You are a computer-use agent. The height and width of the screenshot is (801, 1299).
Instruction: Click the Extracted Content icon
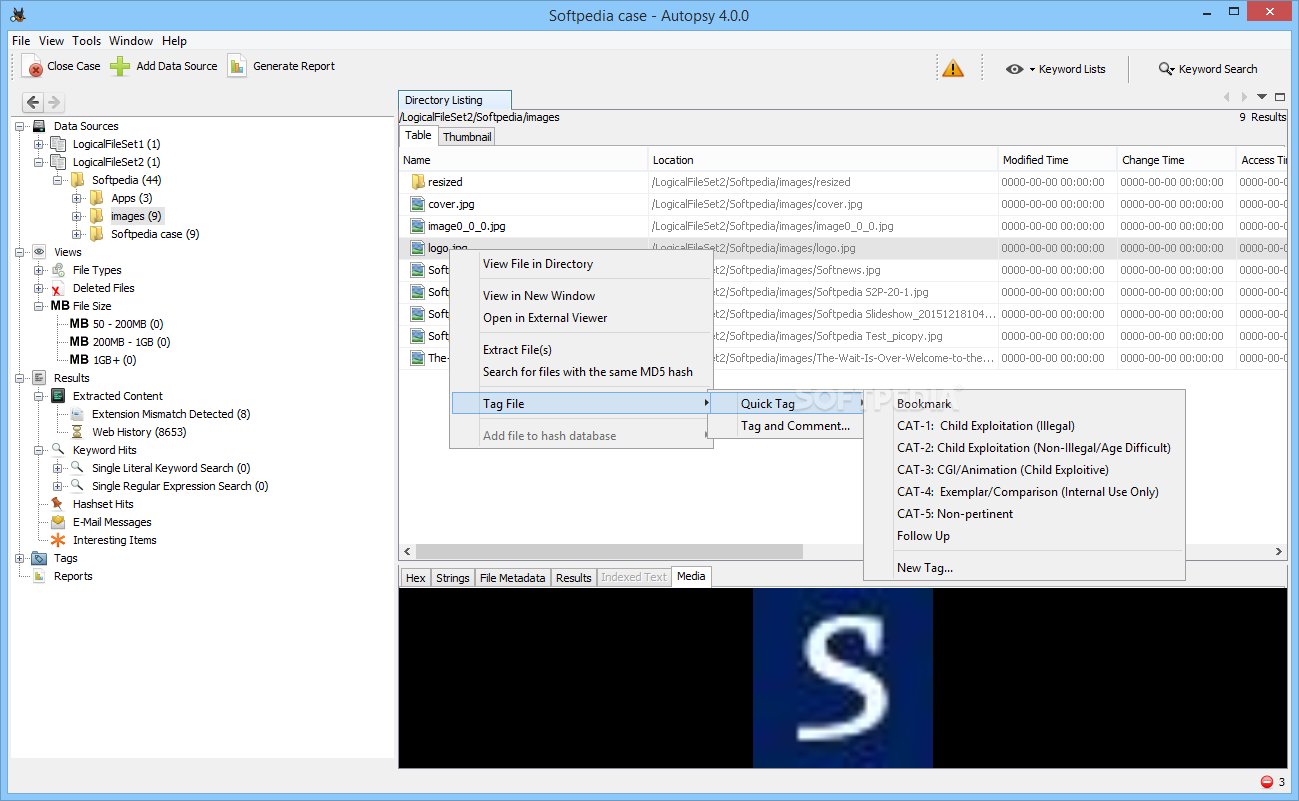click(x=59, y=396)
